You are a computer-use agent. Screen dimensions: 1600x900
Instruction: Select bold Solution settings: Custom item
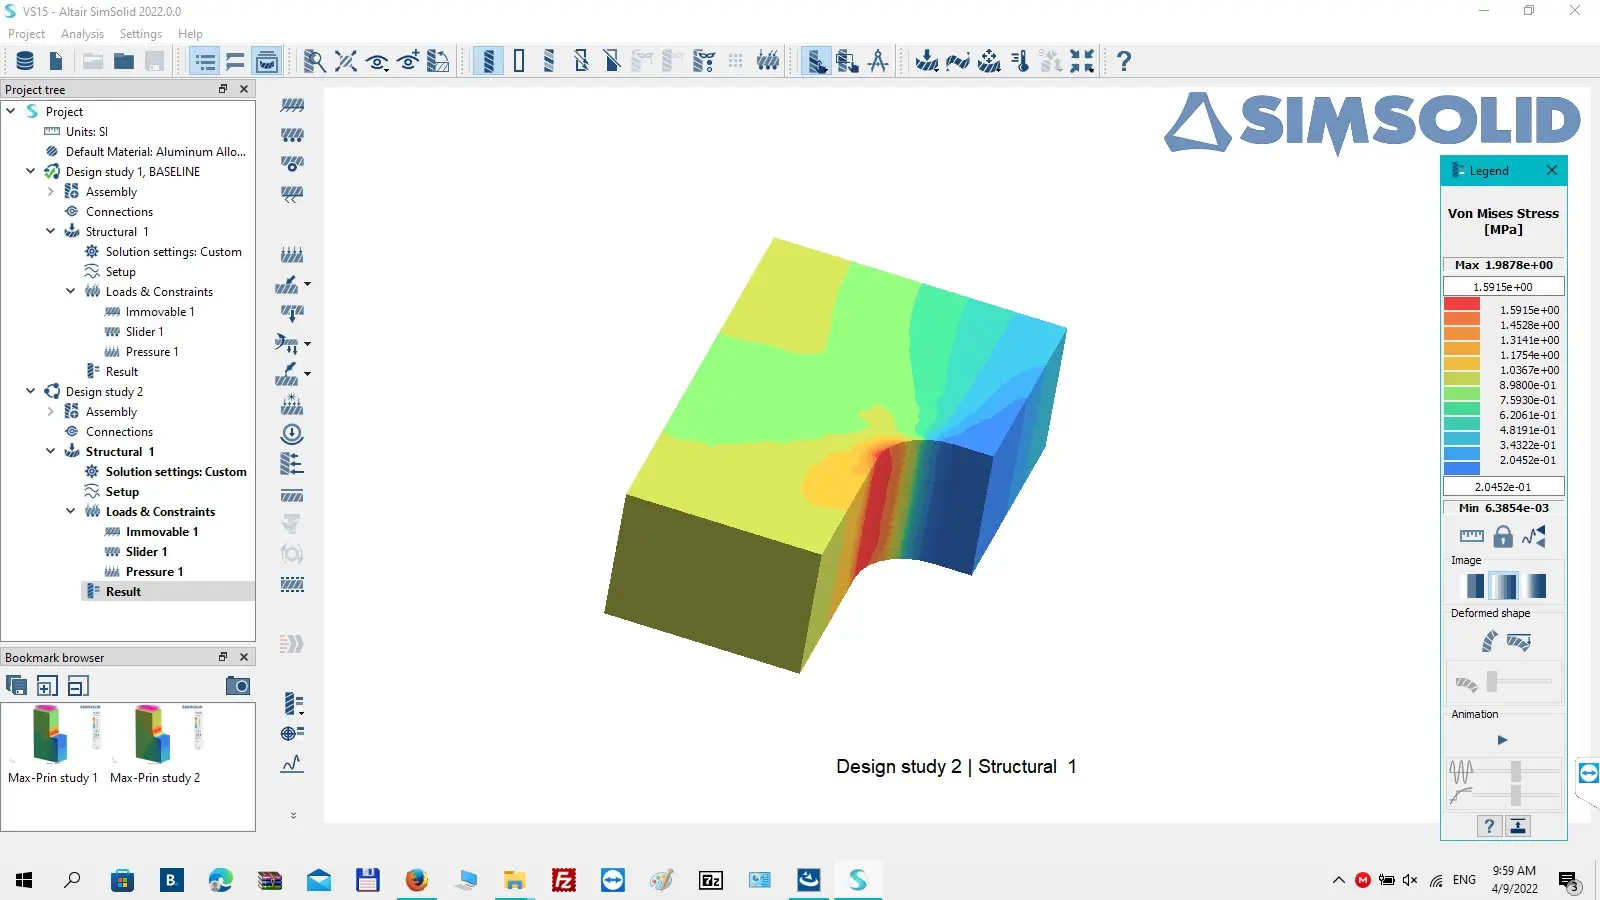(176, 472)
